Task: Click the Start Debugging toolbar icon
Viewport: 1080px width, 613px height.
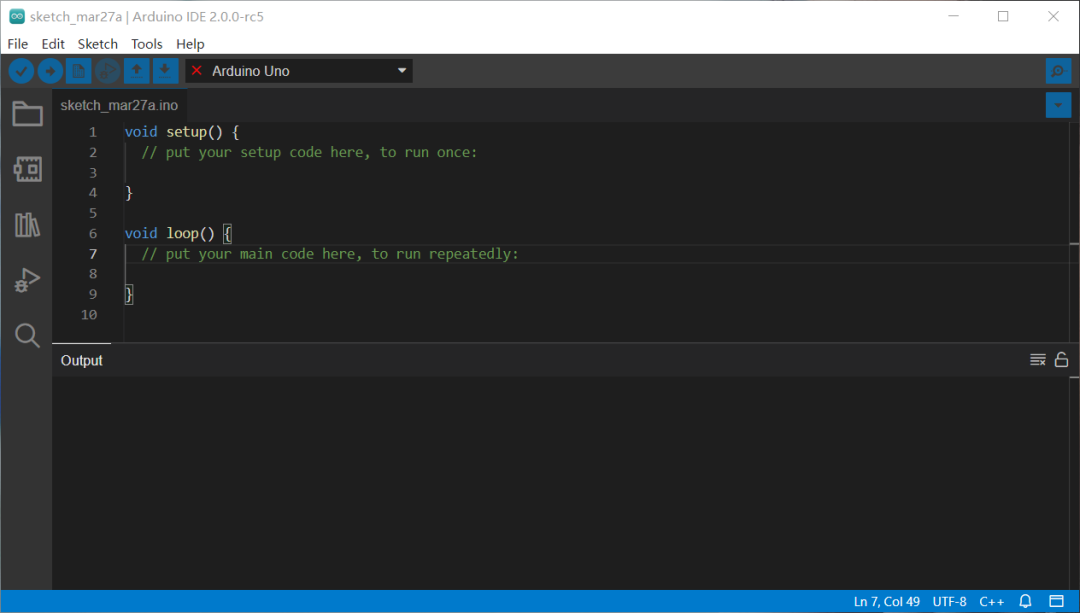Action: (107, 71)
